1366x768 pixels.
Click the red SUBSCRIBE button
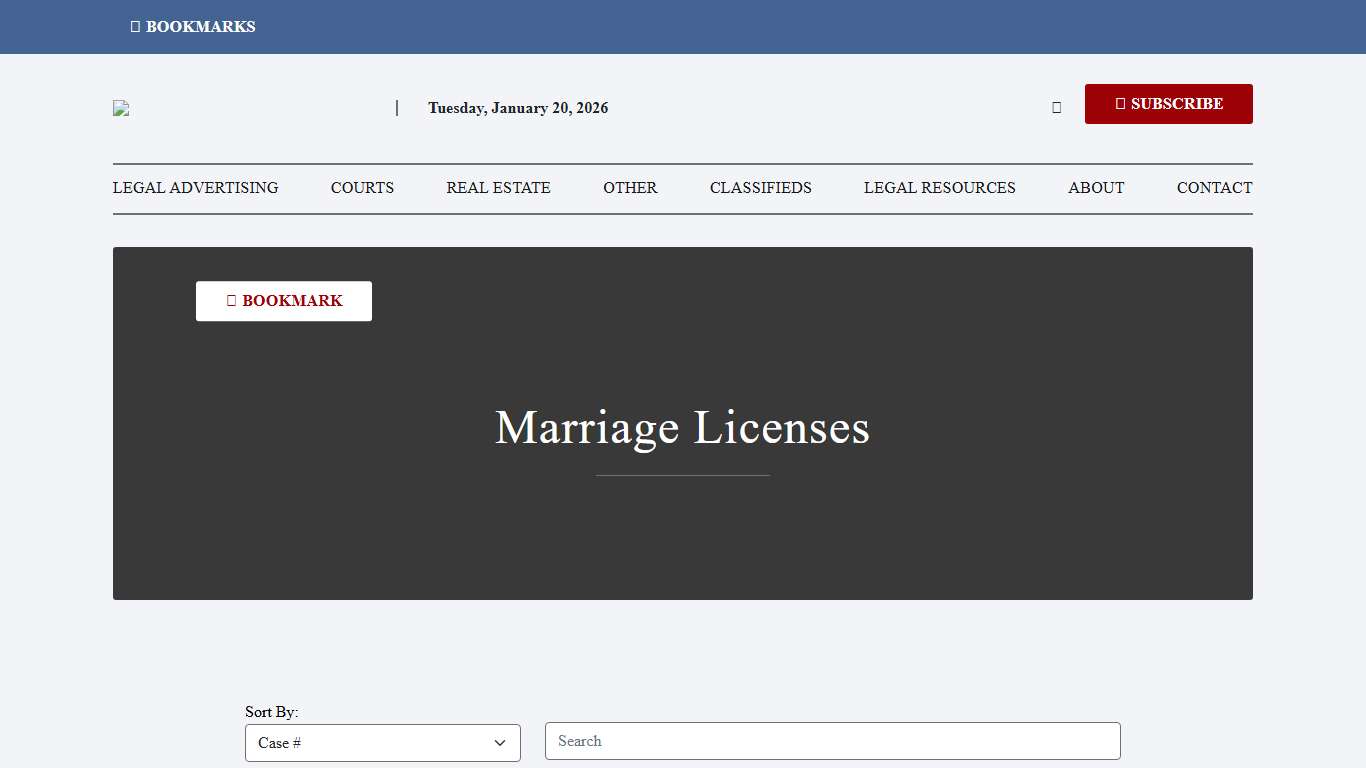[1168, 103]
